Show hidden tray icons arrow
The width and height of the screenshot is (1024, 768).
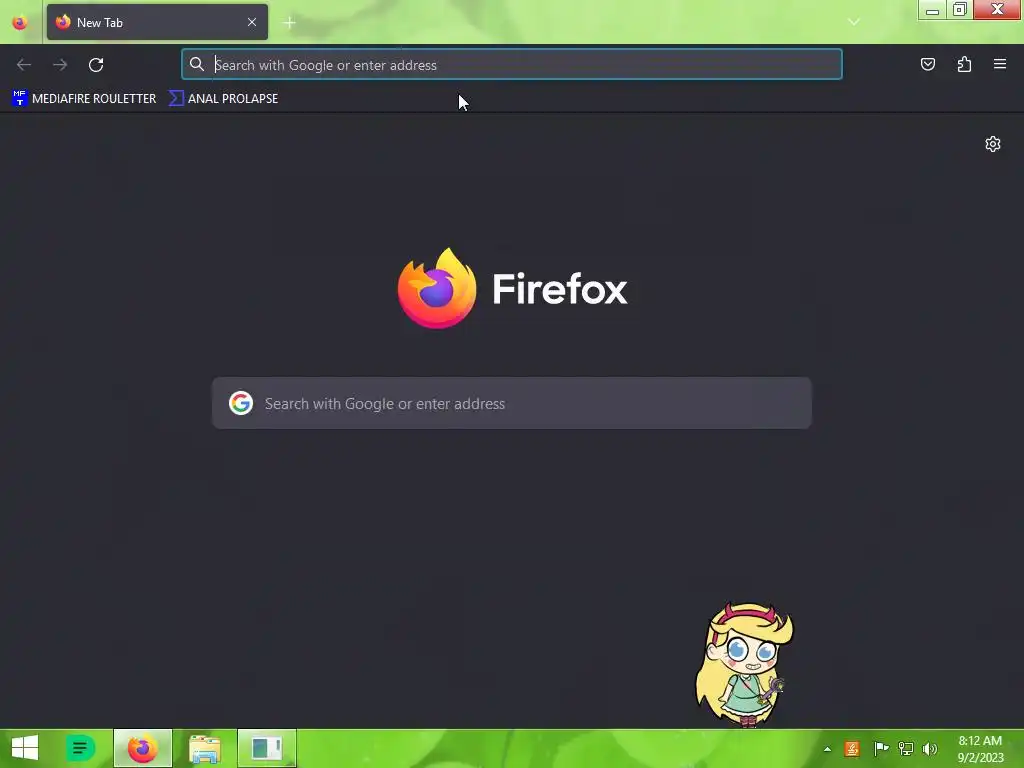pos(827,749)
